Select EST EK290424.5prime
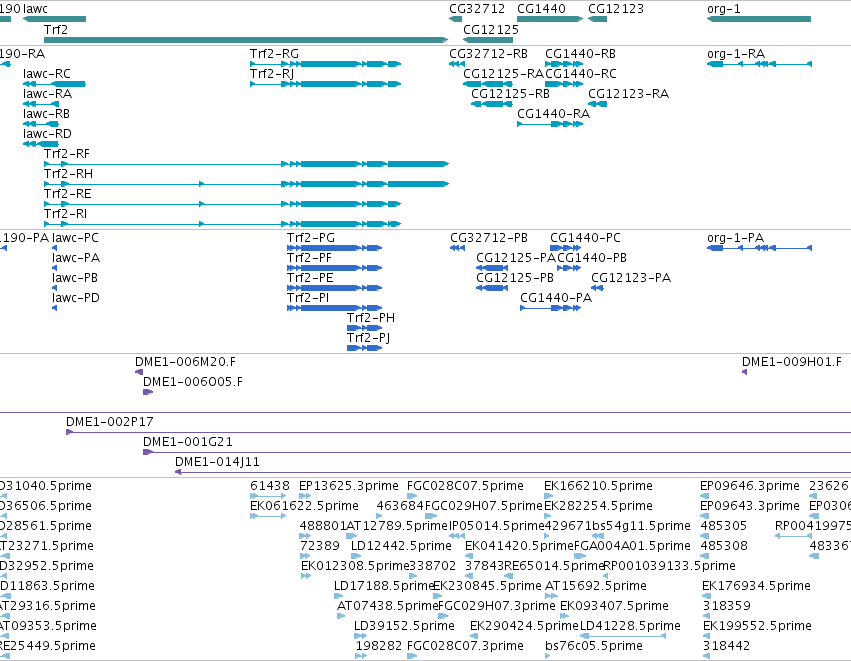This screenshot has height=661, width=851. (x=524, y=626)
